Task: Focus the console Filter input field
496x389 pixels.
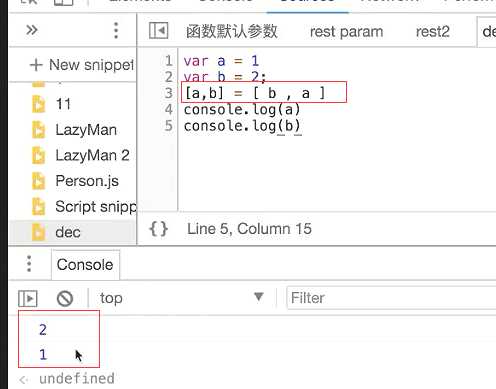Action: [x=391, y=298]
